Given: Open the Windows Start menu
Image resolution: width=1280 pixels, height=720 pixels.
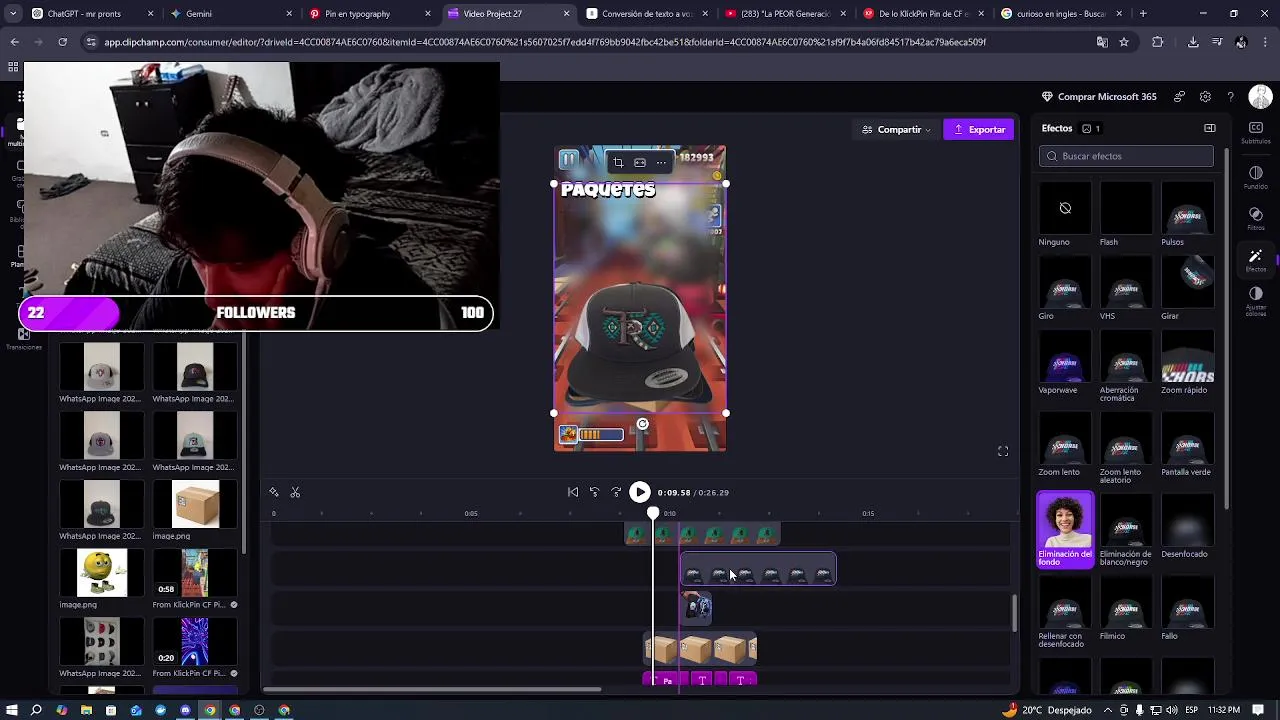Looking at the screenshot, I should pyautogui.click(x=12, y=710).
